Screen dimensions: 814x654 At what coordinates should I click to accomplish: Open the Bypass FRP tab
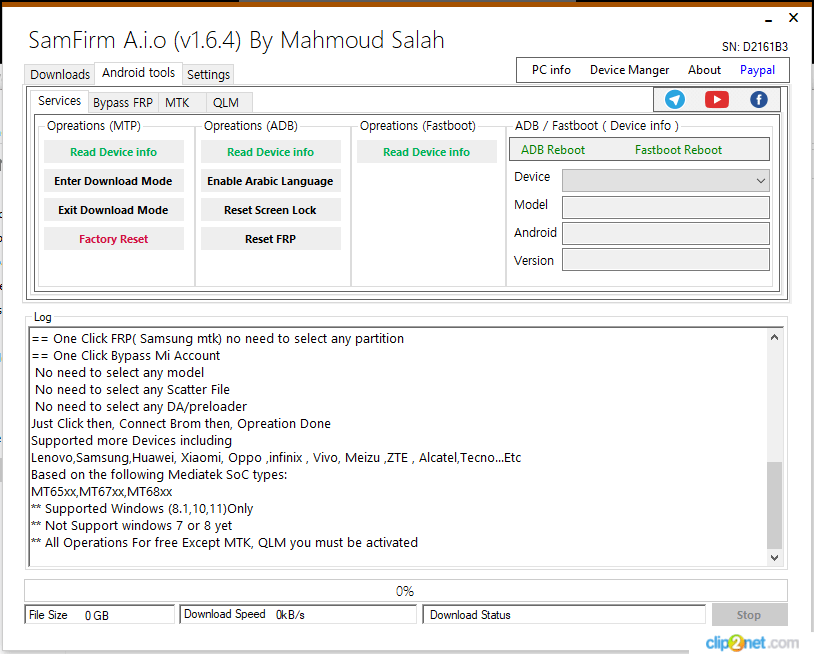pyautogui.click(x=122, y=102)
